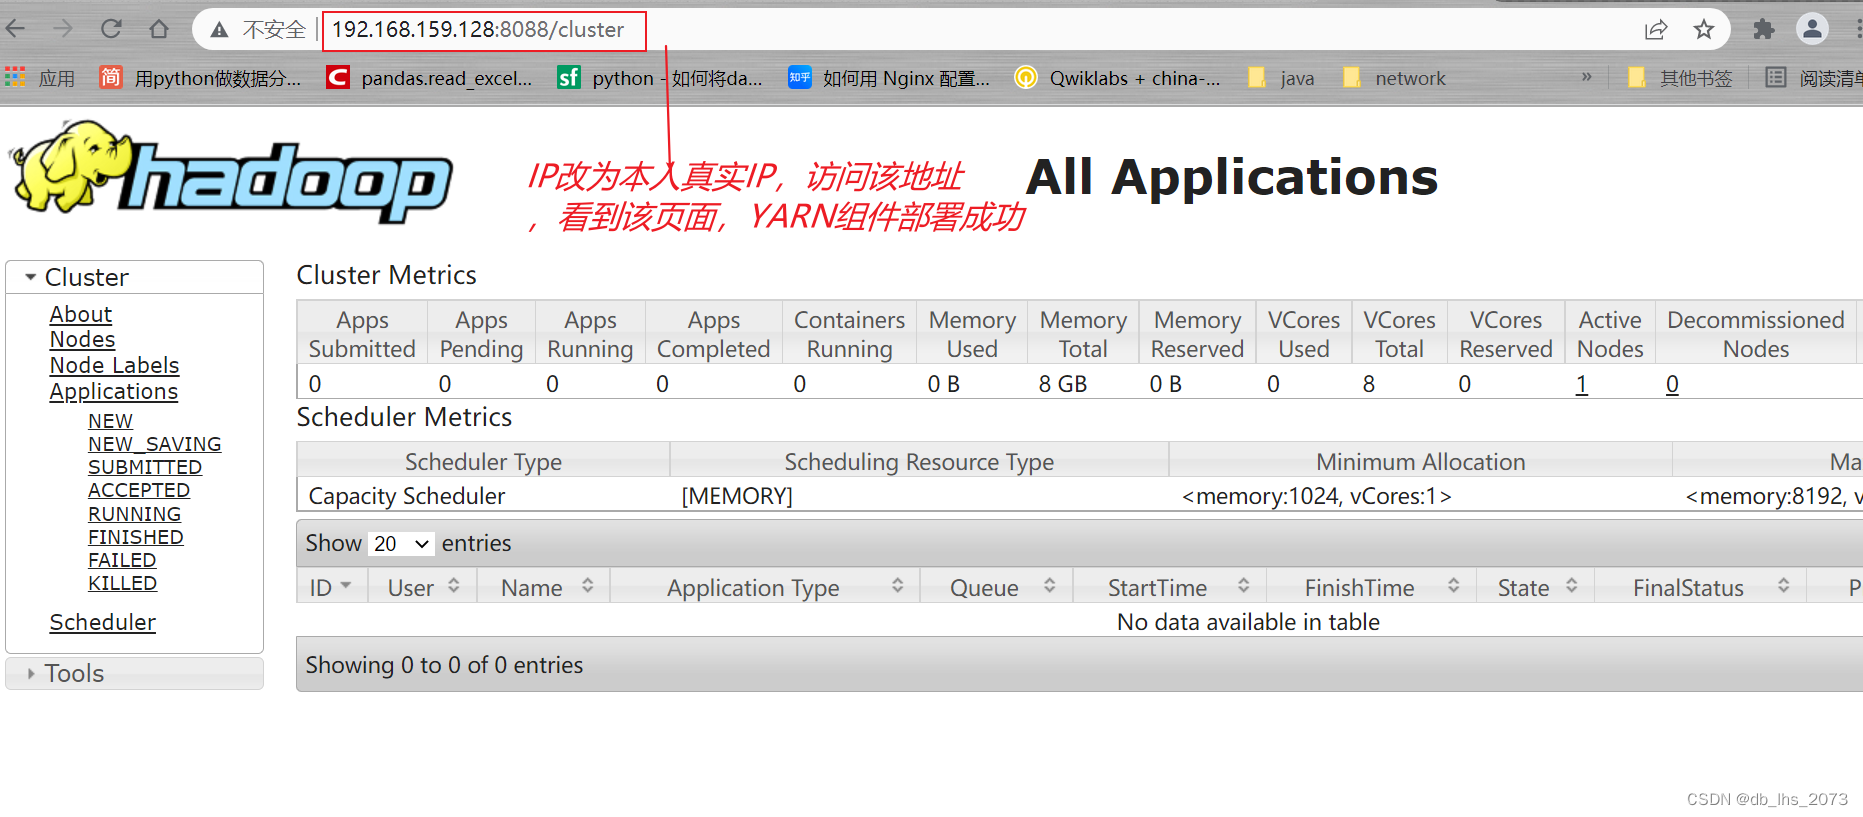The image size is (1863, 817).
Task: Open the 用python做数据分 bookmark
Action: [x=200, y=78]
